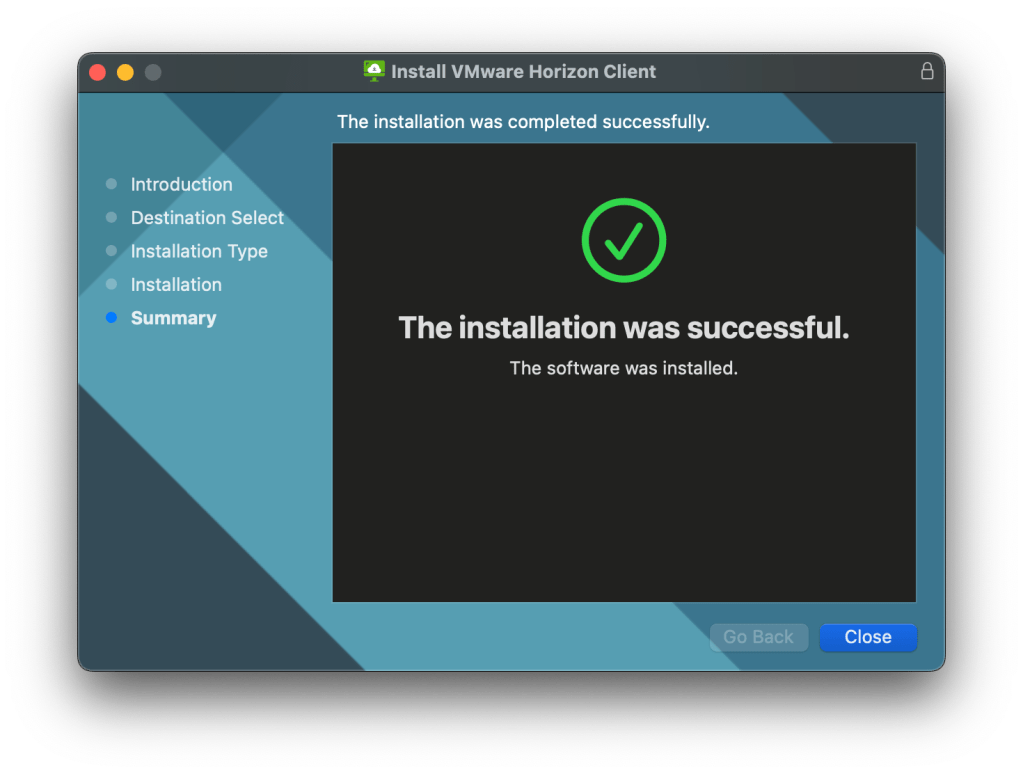Click the bullet beside Installation Type

point(111,251)
